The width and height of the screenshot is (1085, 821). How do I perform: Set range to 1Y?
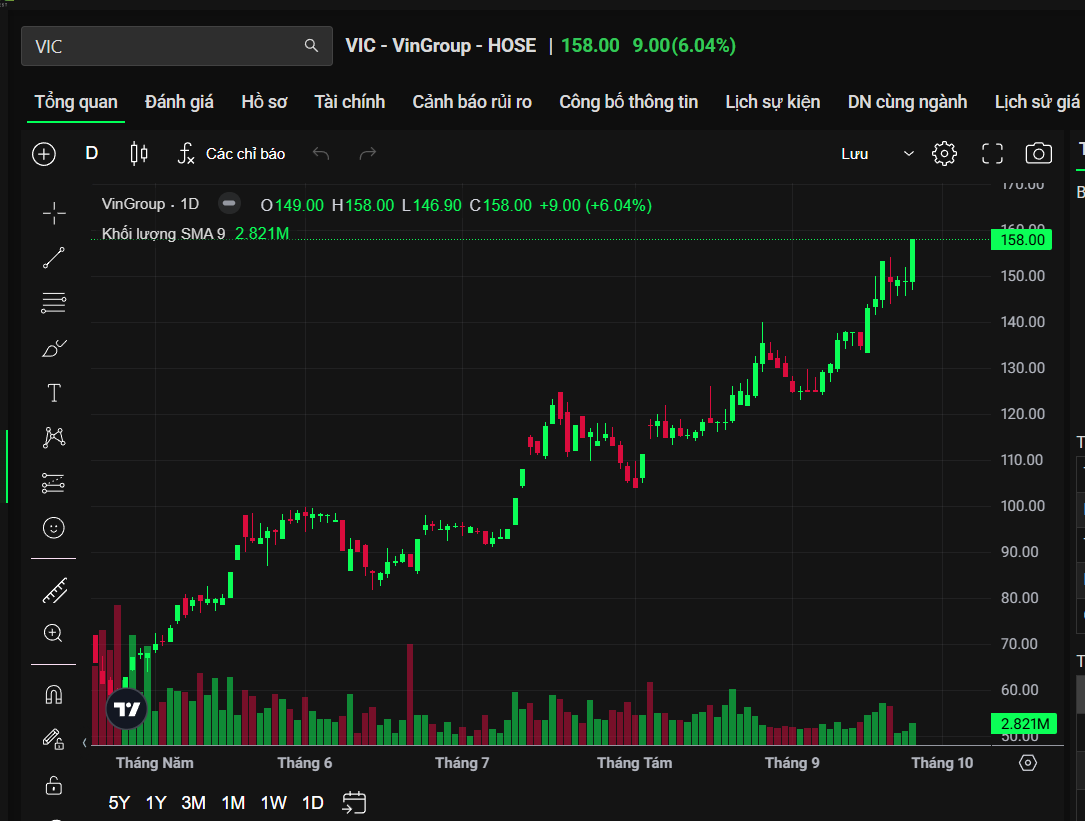(x=156, y=803)
